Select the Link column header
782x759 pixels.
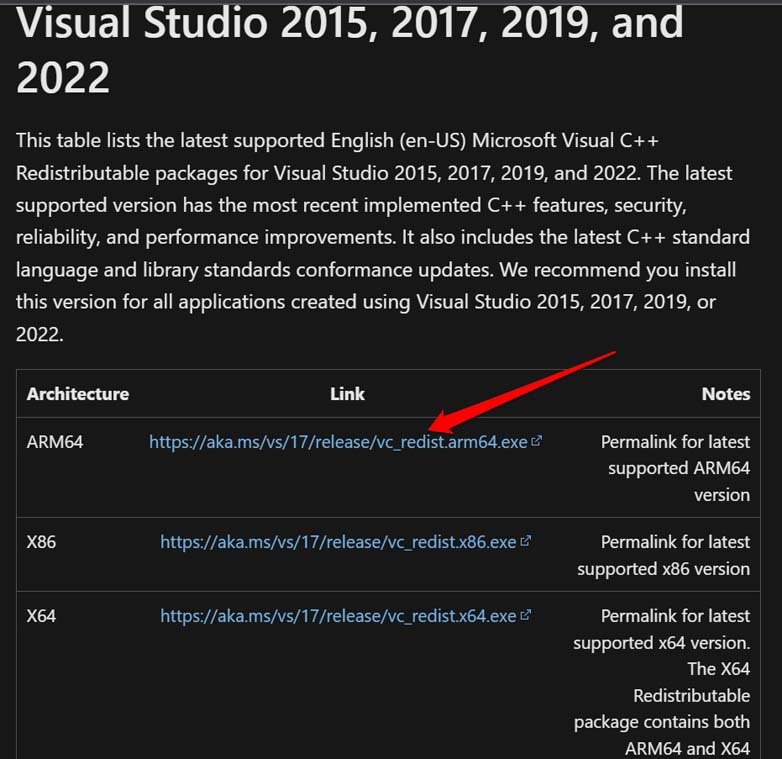(x=347, y=394)
